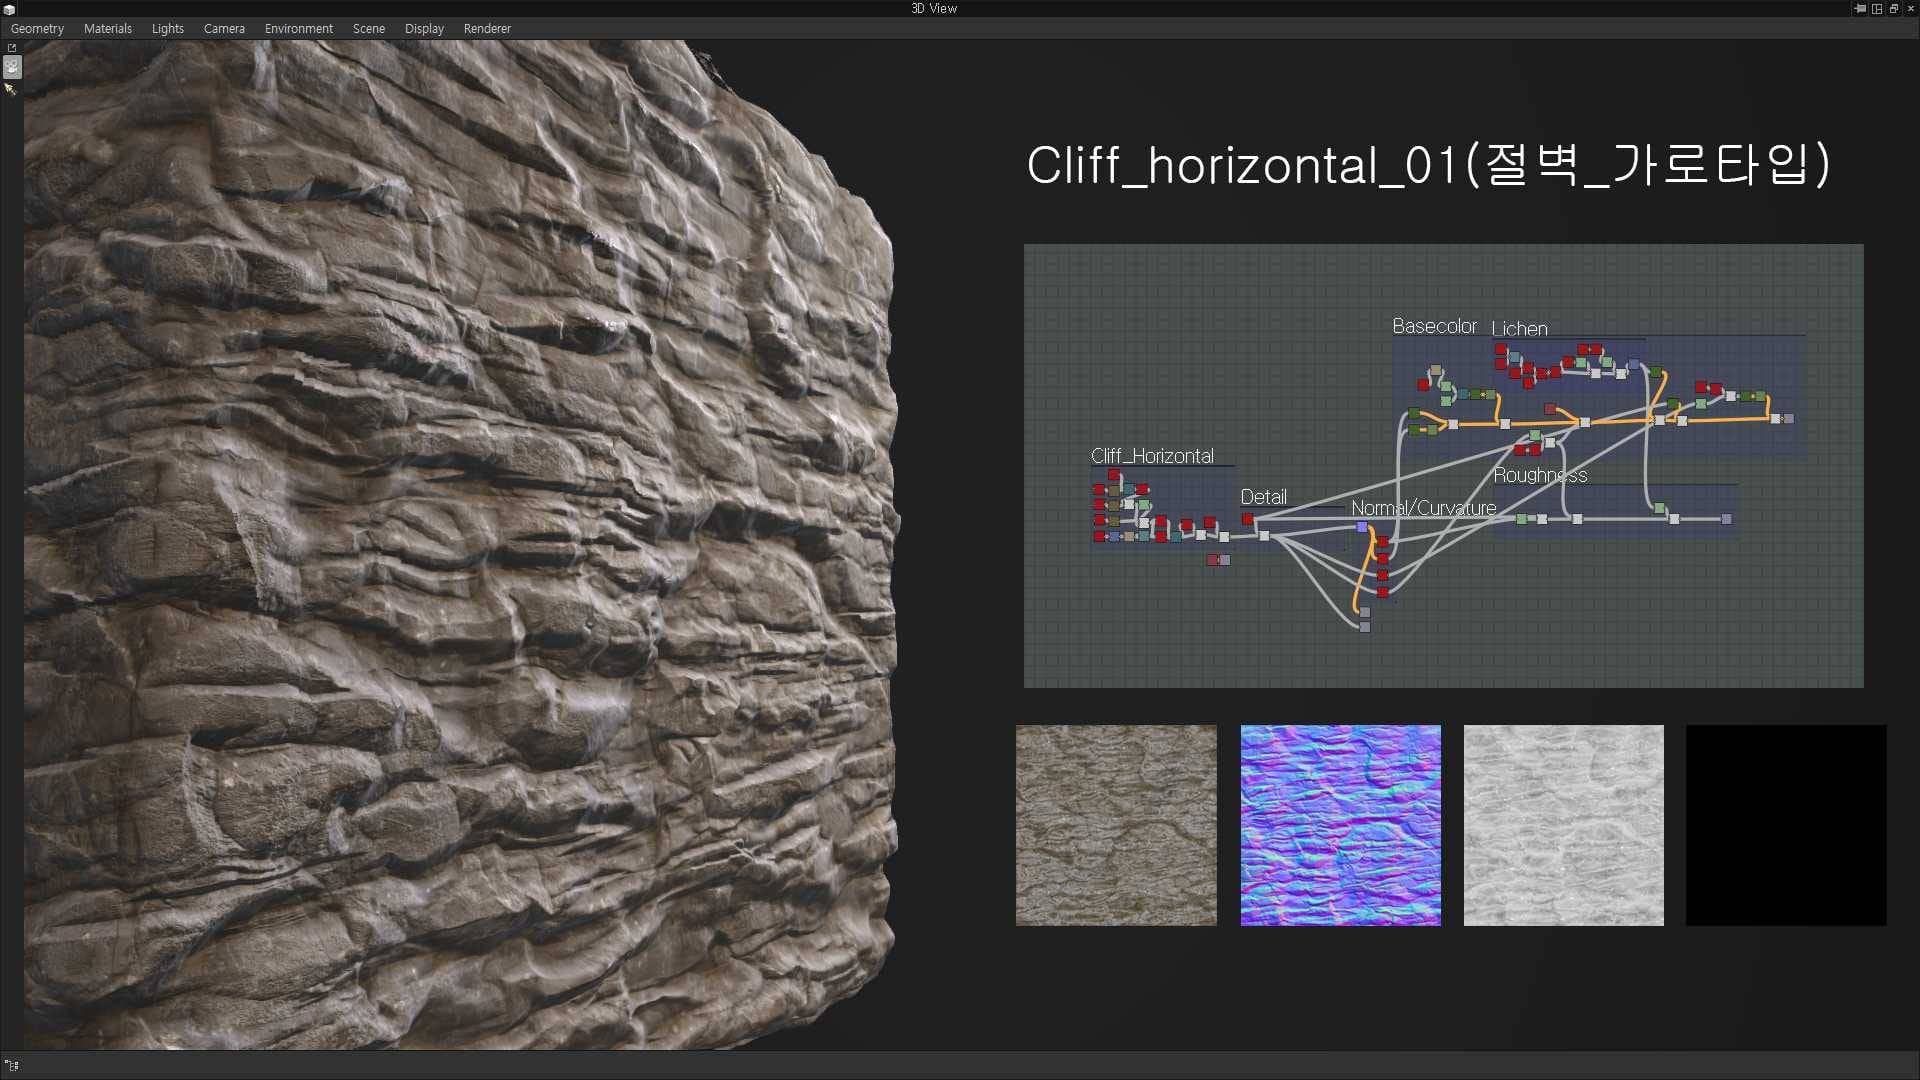Click the gray roughness map thumbnail
The image size is (1920, 1080).
pyautogui.click(x=1563, y=825)
